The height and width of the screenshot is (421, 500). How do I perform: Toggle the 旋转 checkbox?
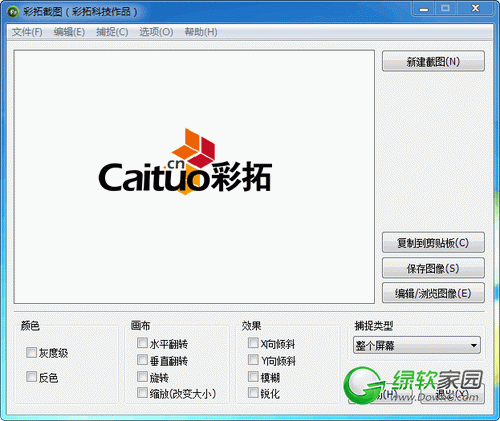tap(142, 377)
